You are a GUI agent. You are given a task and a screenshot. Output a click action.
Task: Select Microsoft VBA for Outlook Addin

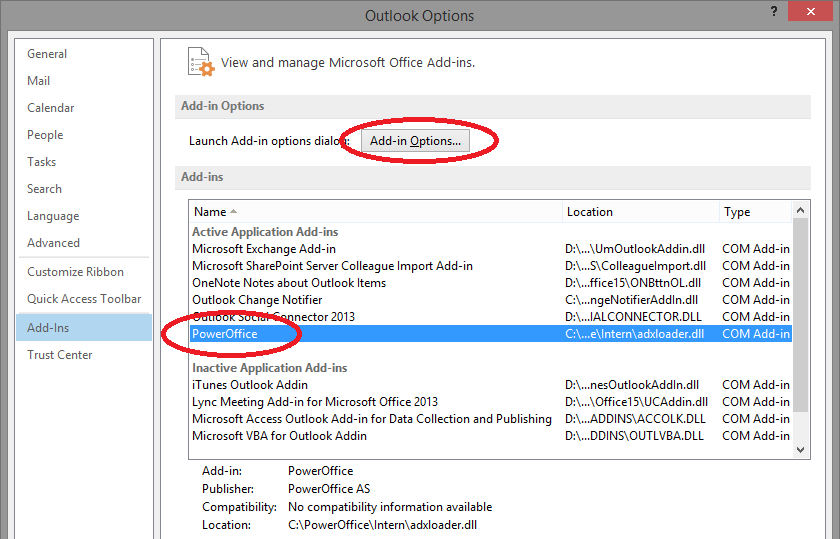pos(490,436)
